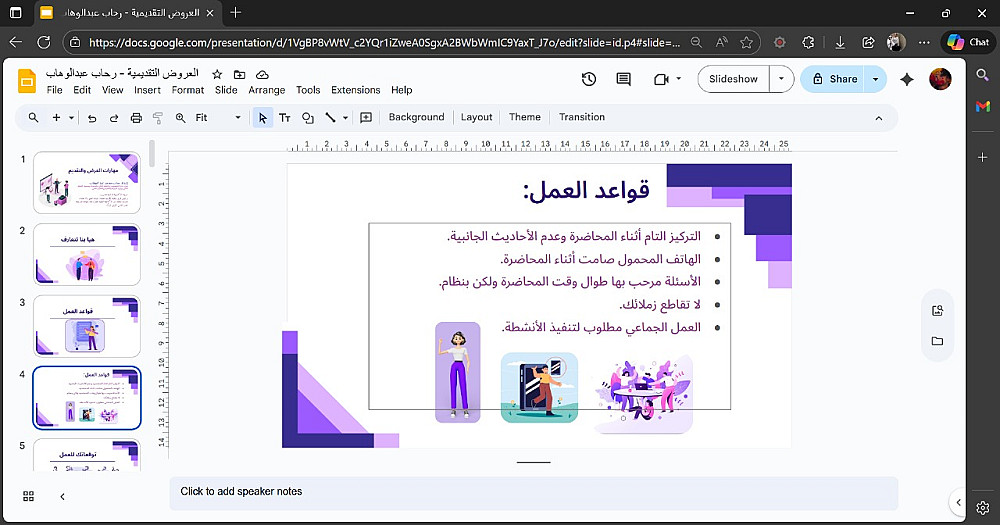The height and width of the screenshot is (525, 1000).
Task: Open version history clock icon
Action: pos(589,79)
